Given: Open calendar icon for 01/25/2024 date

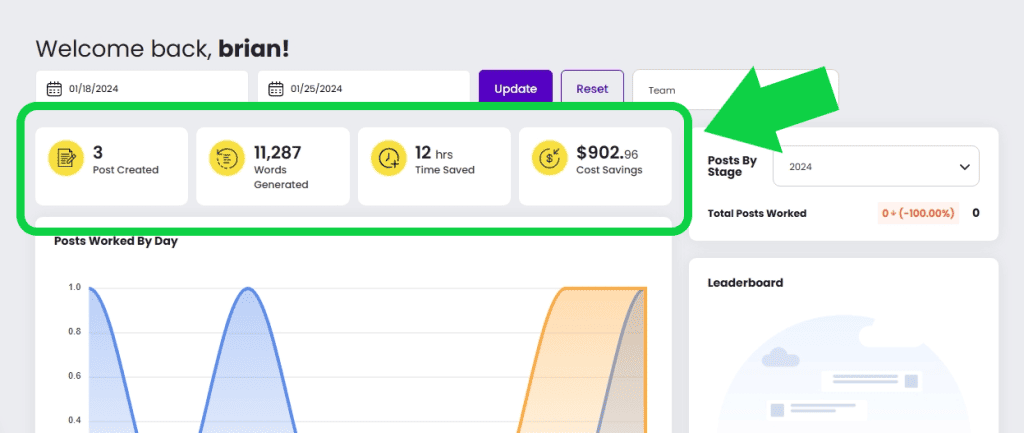Looking at the screenshot, I should [x=276, y=89].
